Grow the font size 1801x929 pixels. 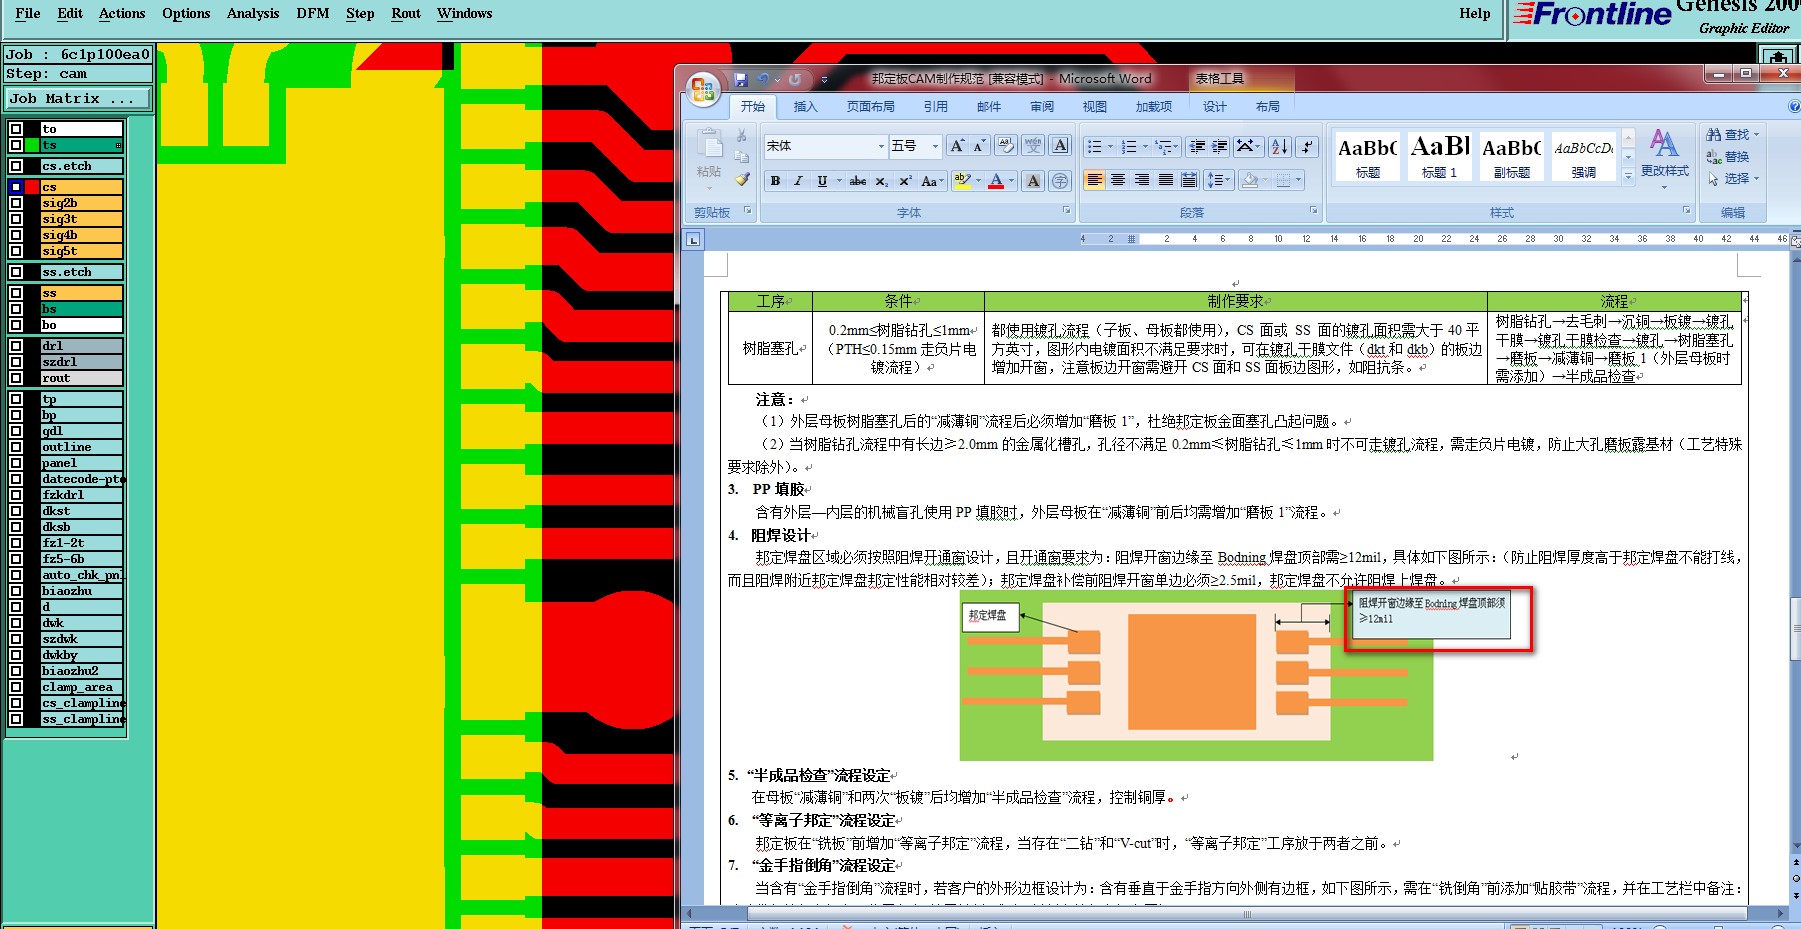click(957, 146)
